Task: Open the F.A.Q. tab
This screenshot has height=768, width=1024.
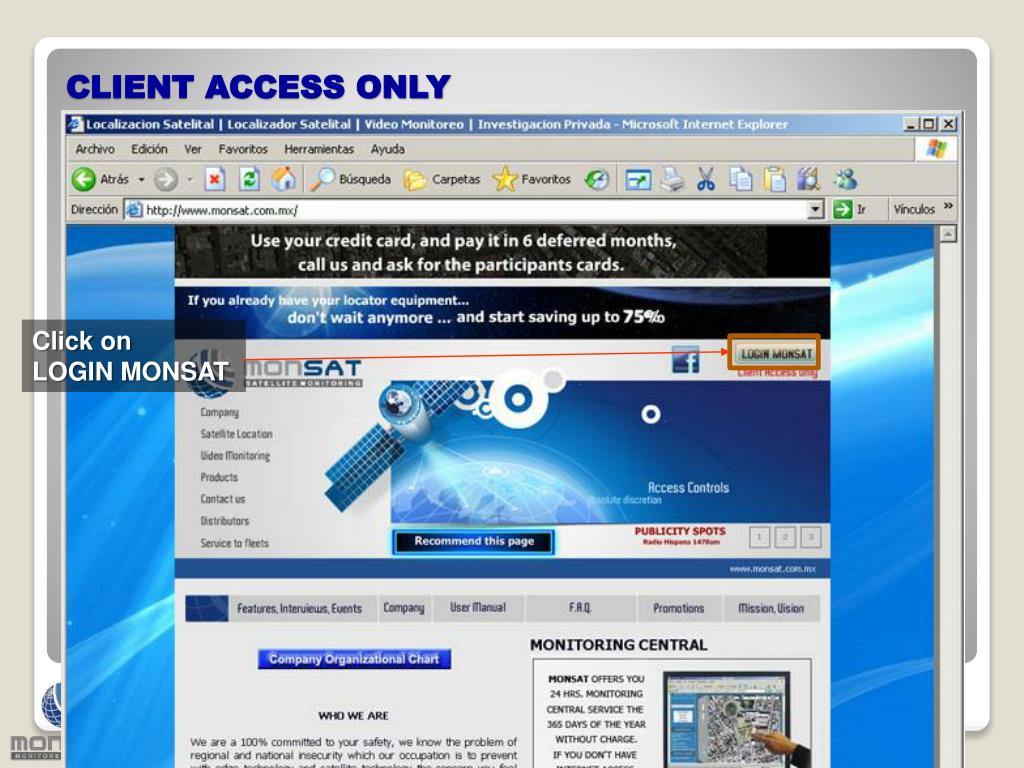Action: [x=580, y=609]
